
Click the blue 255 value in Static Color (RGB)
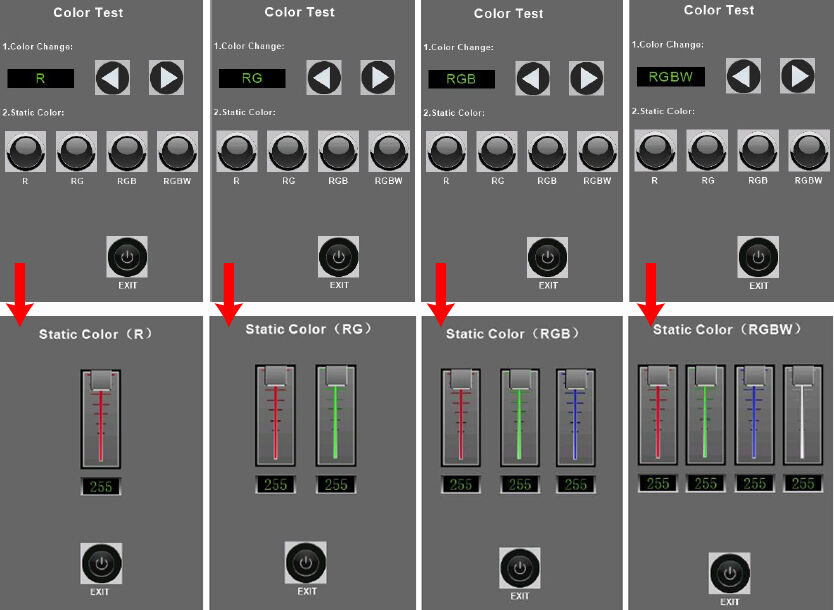click(576, 484)
